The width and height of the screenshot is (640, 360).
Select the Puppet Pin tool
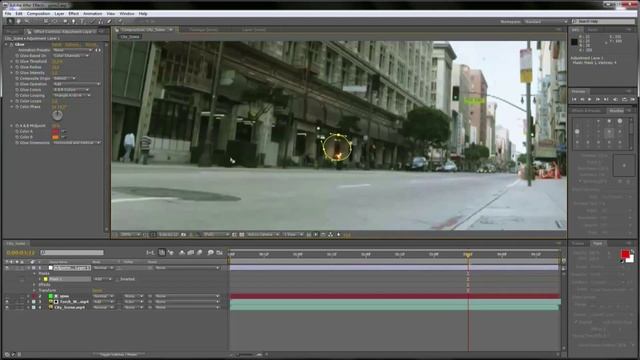point(120,21)
